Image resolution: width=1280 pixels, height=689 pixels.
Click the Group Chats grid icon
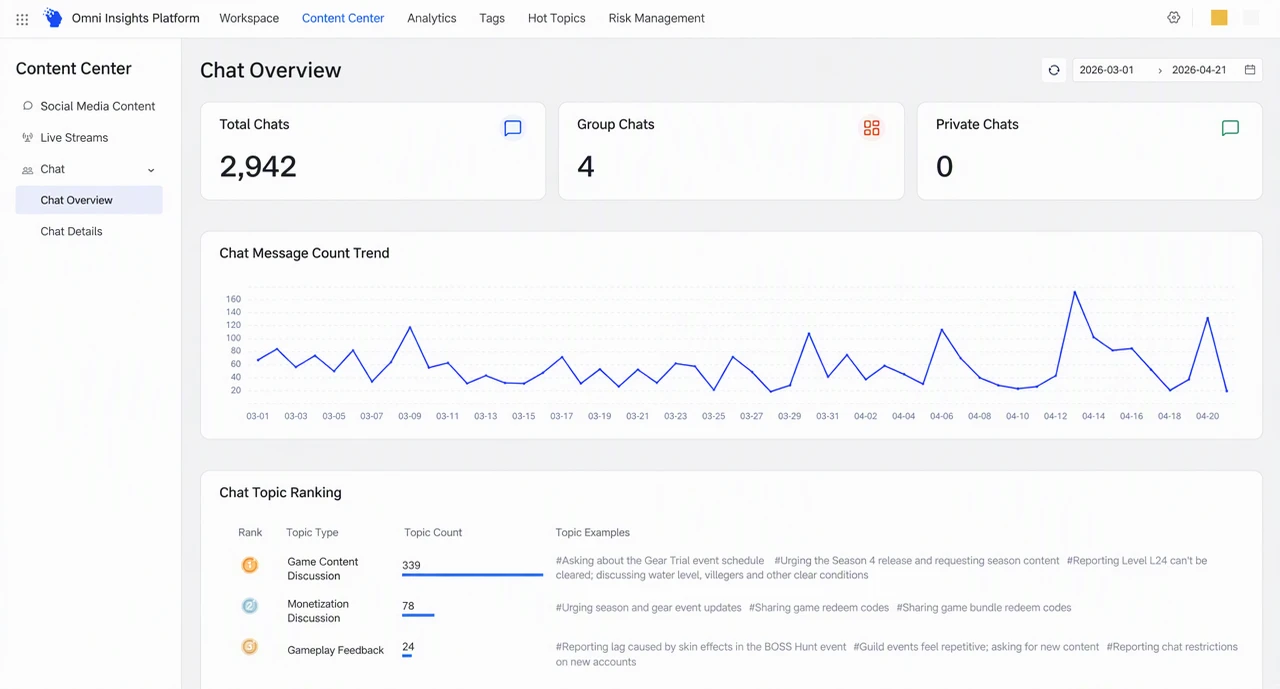pyautogui.click(x=872, y=128)
